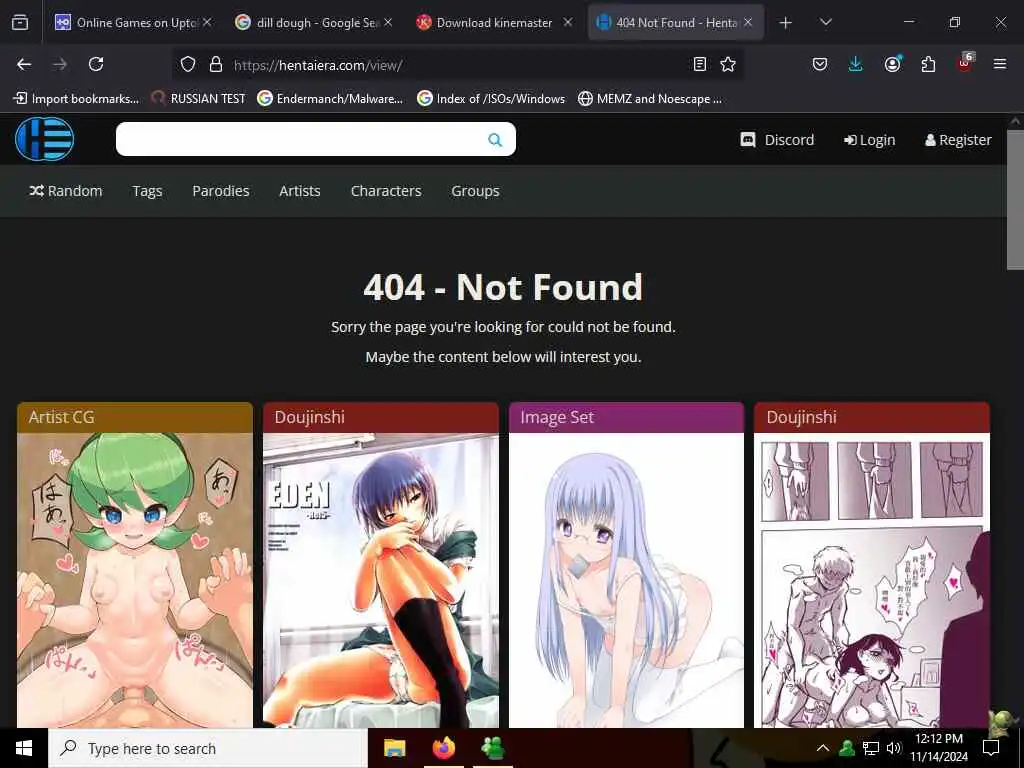Viewport: 1024px width, 768px height.
Task: Submit search with the magnifier icon
Action: [x=495, y=140]
